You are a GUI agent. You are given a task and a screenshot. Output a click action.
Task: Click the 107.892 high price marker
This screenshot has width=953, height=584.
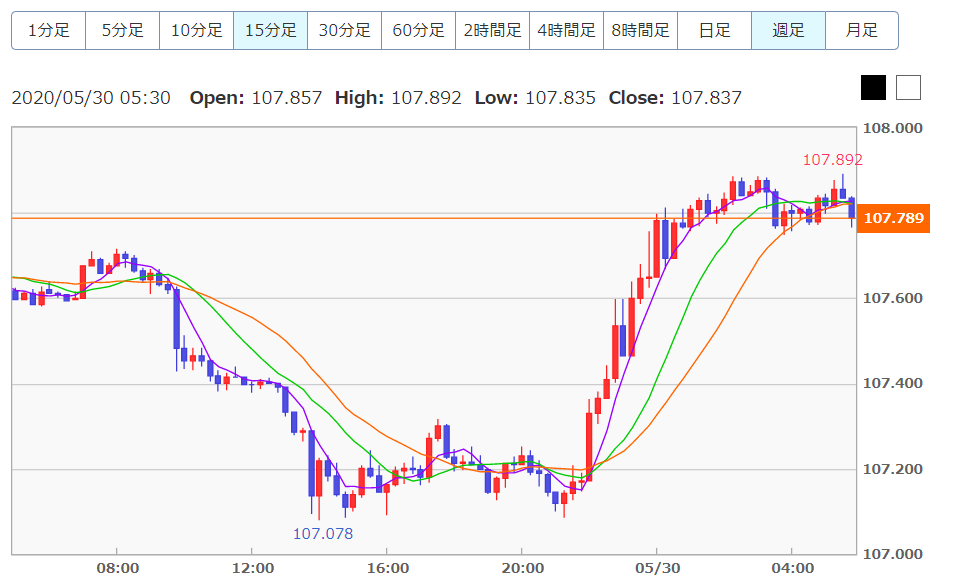click(x=833, y=160)
